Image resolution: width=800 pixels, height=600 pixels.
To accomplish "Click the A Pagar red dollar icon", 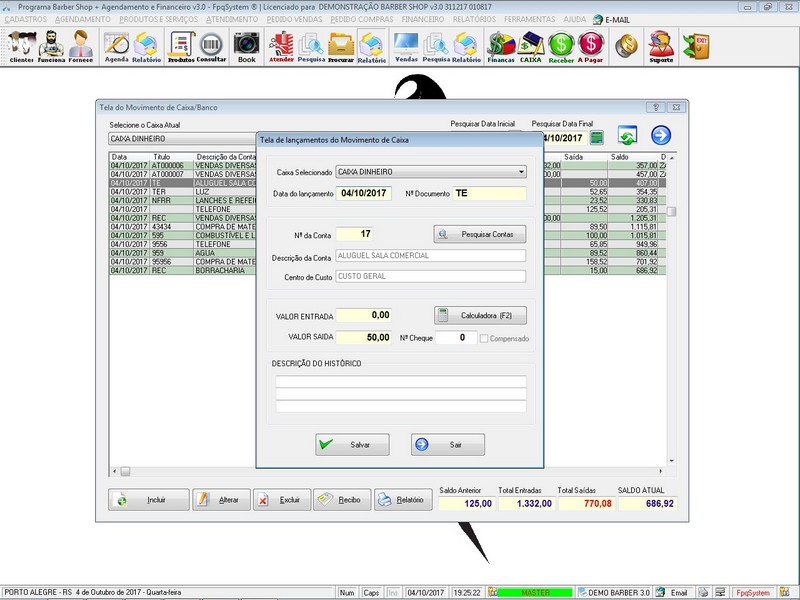I will click(x=591, y=46).
